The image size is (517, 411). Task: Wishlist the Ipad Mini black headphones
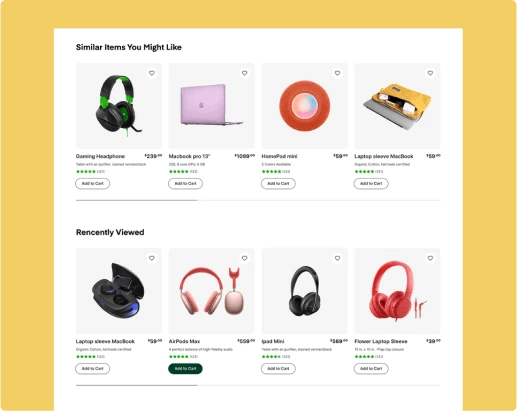[x=337, y=258]
